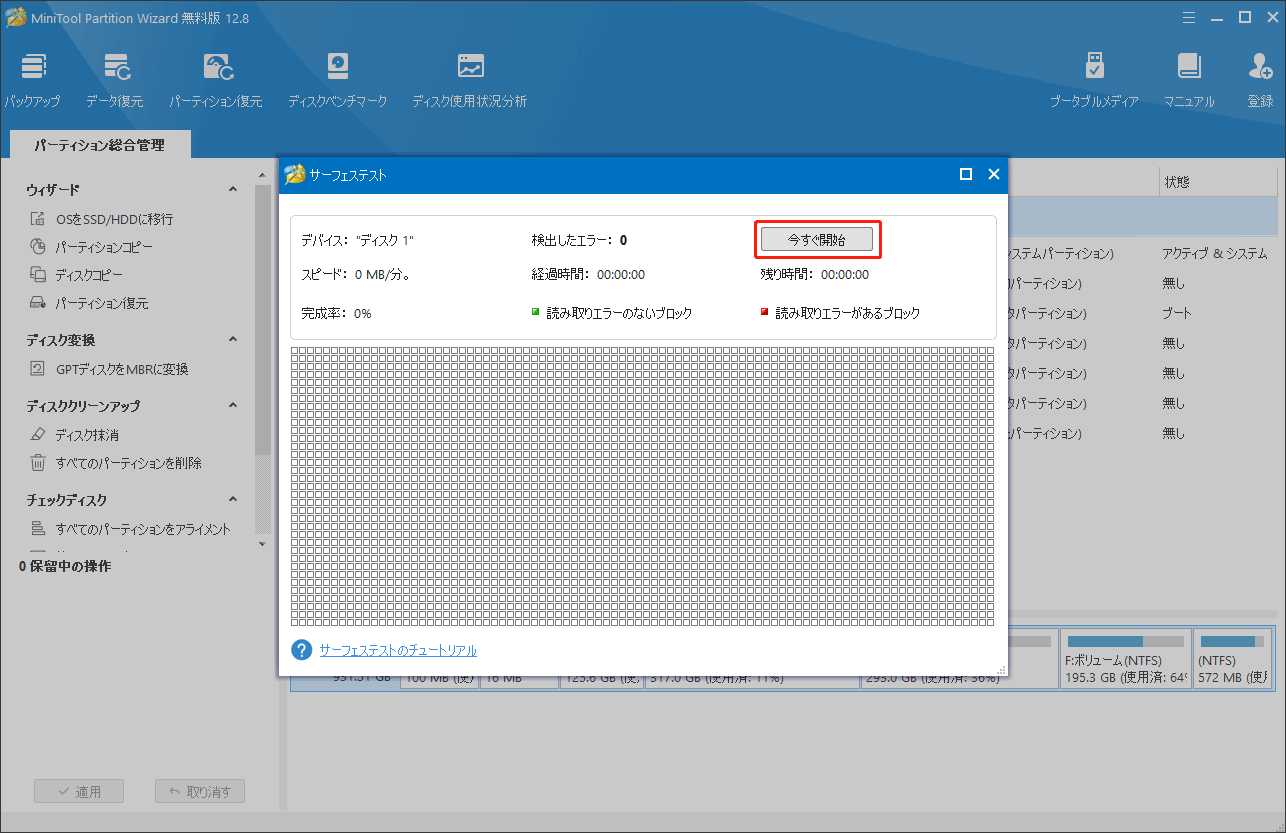This screenshot has width=1286, height=833.
Task: Open the データ復元 tool
Action: (114, 80)
